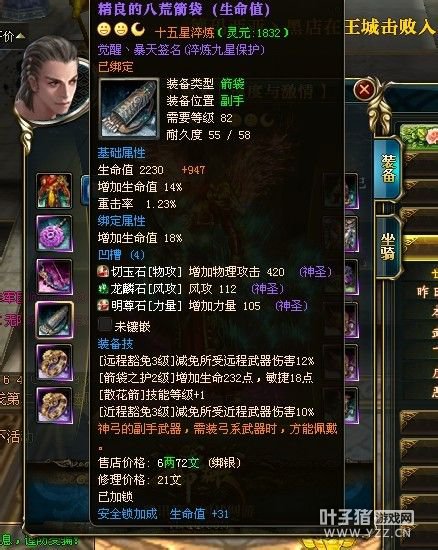Click the price sort arrow beside 价
This screenshot has width=438, height=550.
[20, 36]
